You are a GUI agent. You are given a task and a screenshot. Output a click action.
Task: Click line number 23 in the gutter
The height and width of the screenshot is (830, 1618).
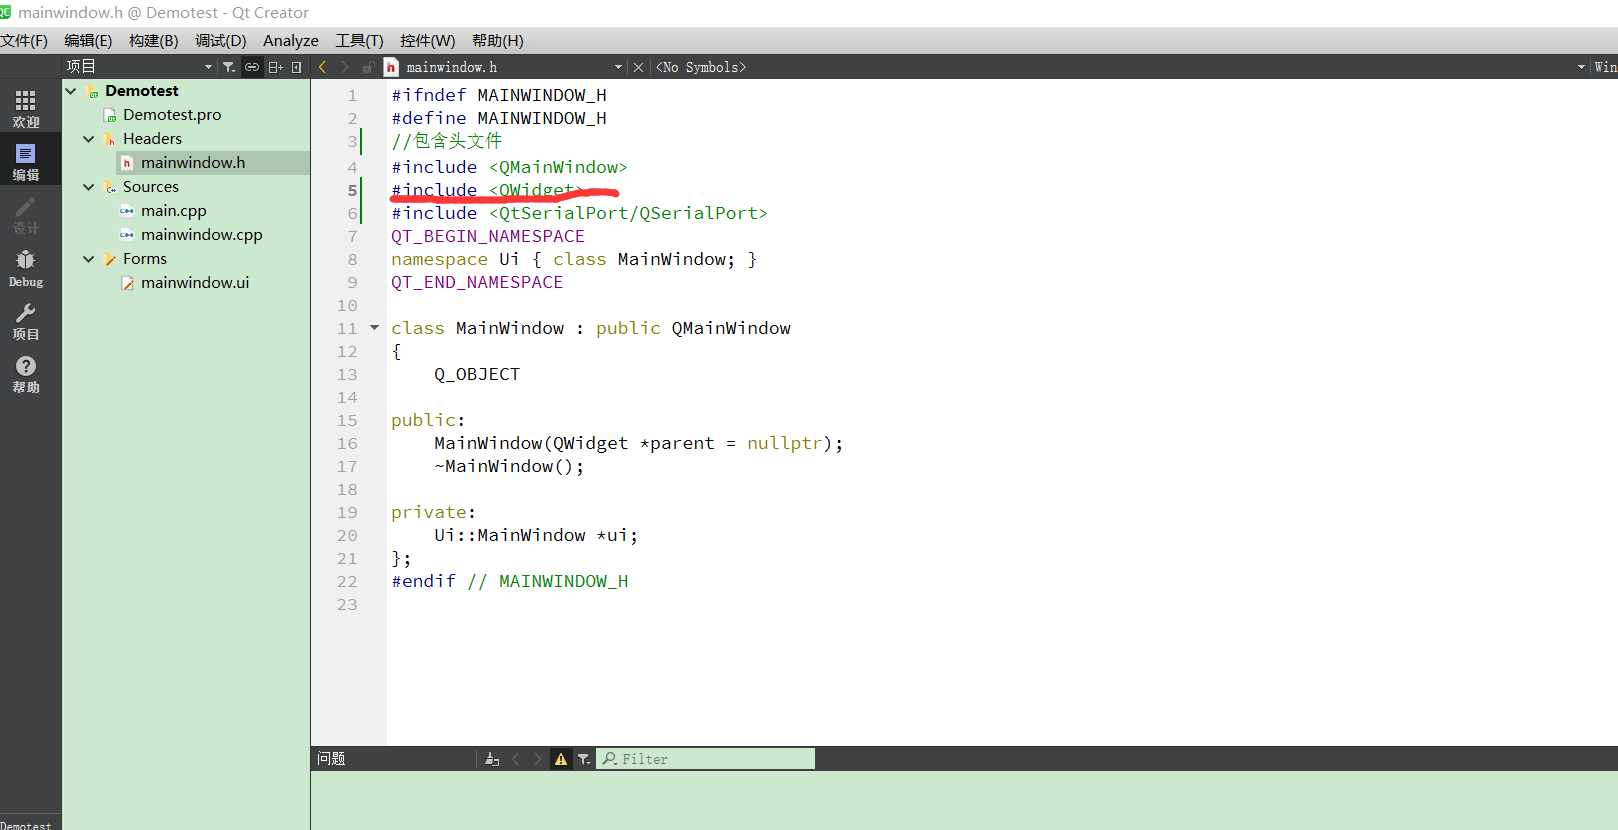coord(347,604)
